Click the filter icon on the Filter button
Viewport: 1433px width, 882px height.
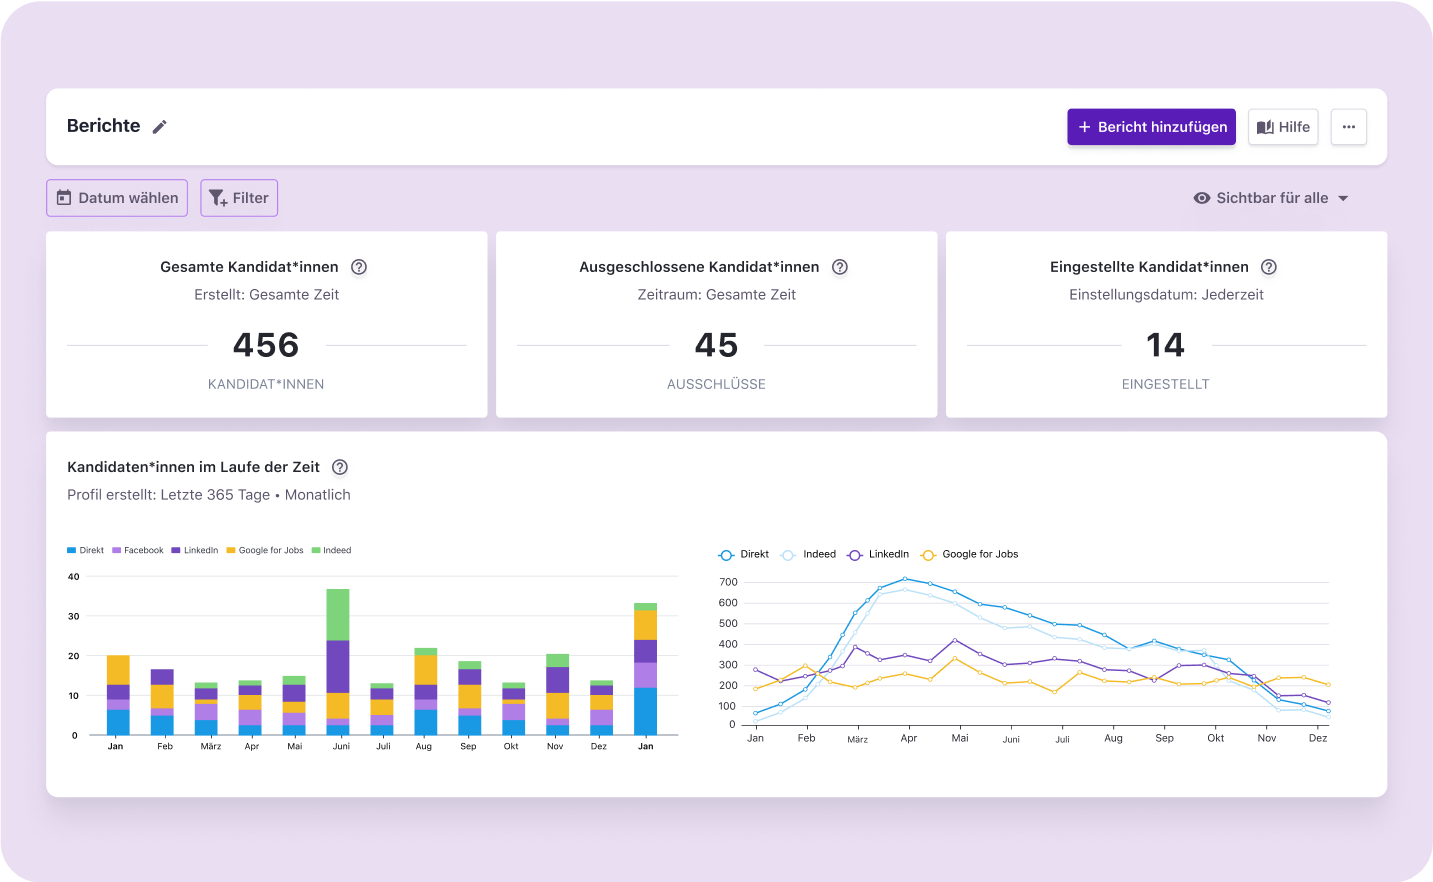[x=218, y=197]
